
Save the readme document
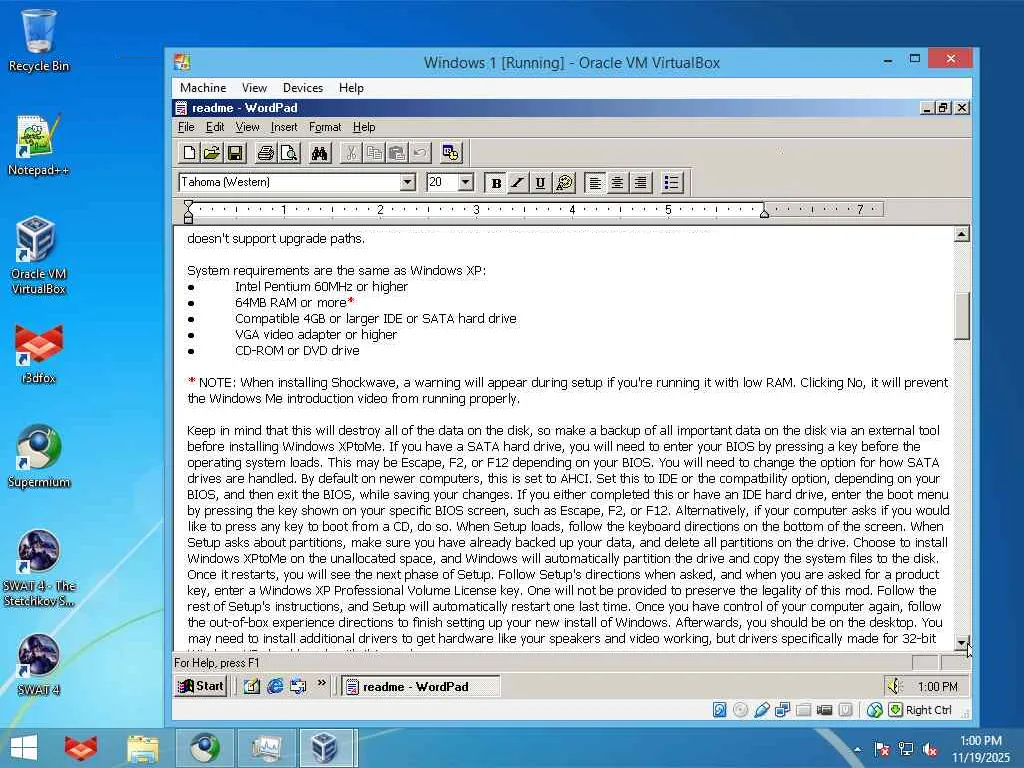[x=235, y=153]
